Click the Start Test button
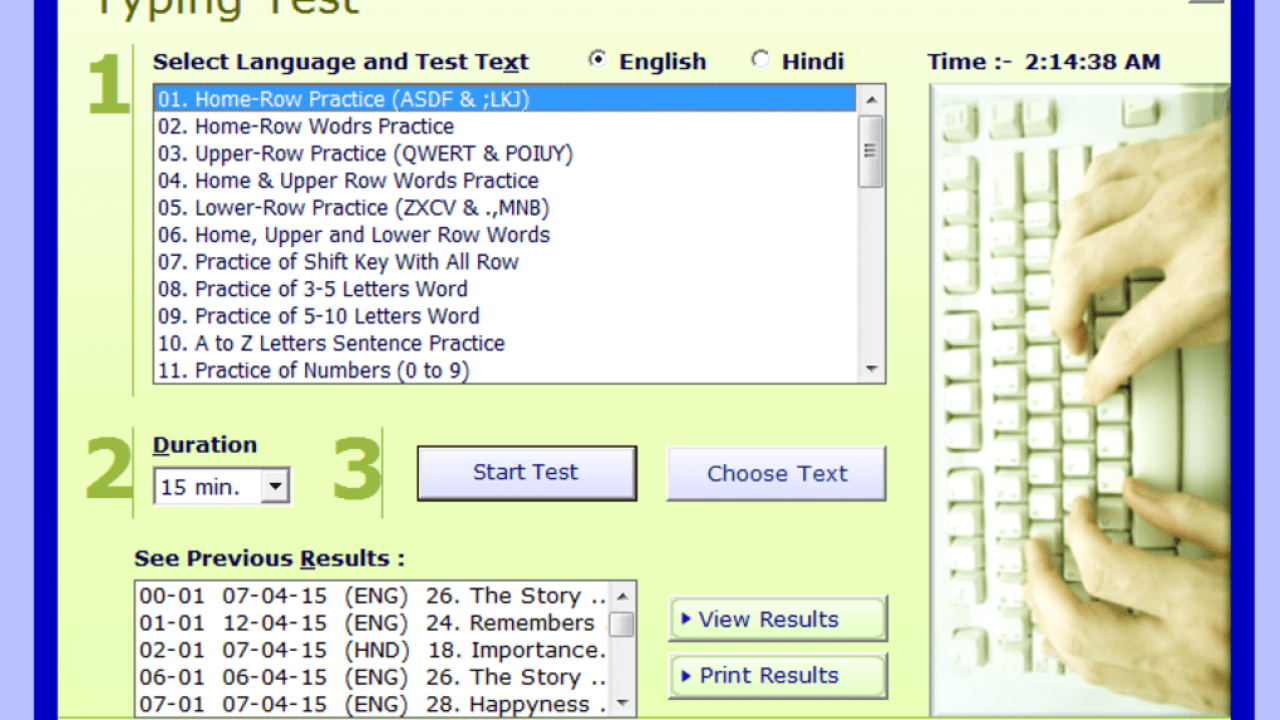 [x=526, y=473]
